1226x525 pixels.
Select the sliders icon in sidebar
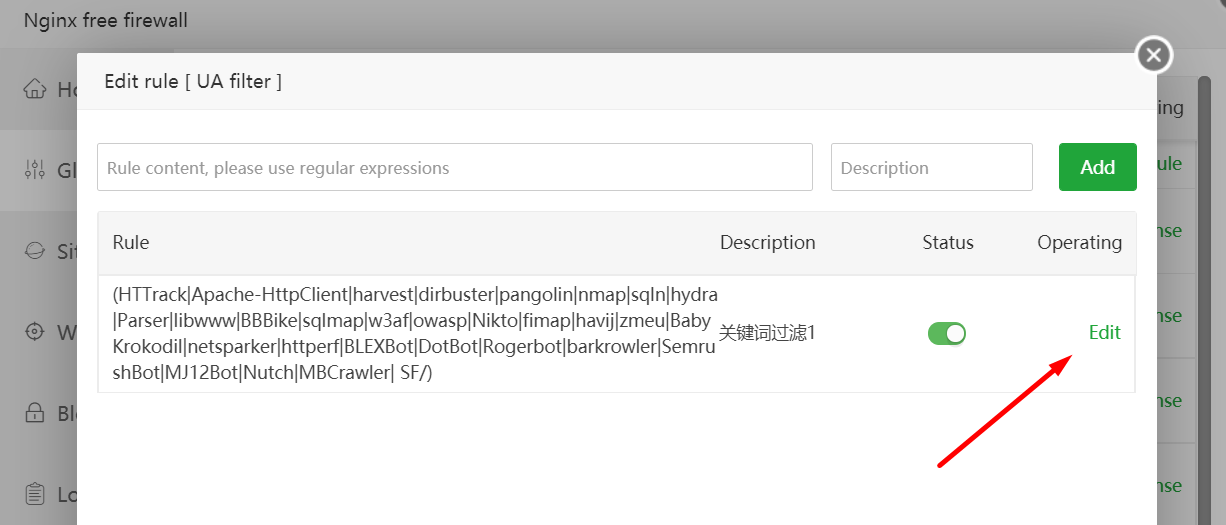point(35,170)
